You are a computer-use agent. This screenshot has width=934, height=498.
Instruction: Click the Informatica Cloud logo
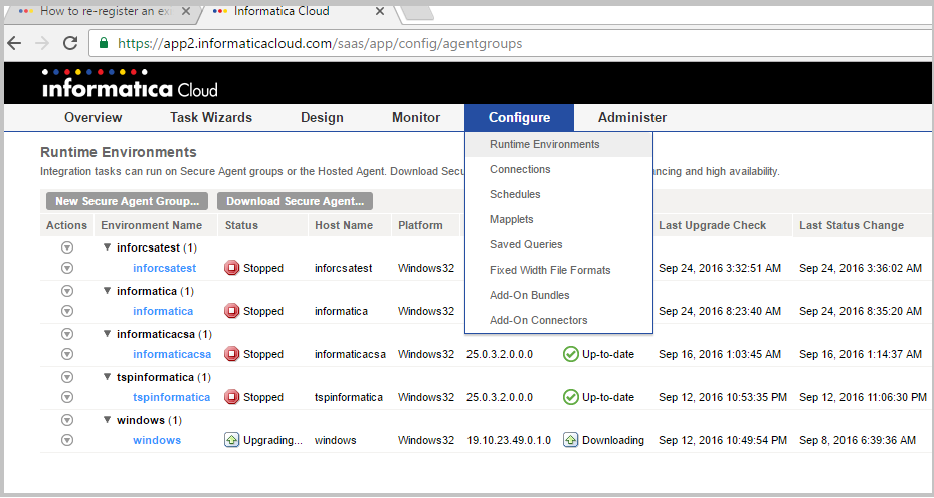pos(130,83)
